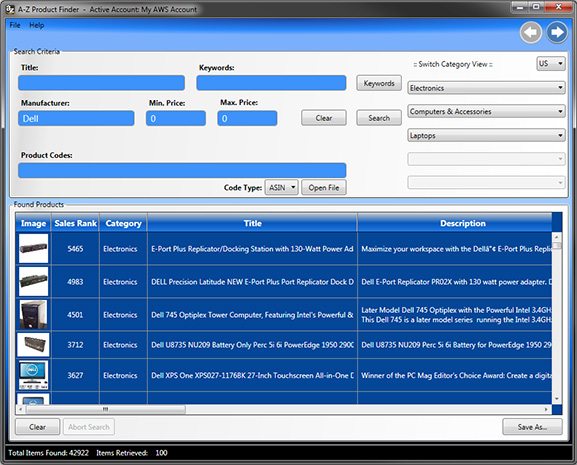This screenshot has width=577, height=465.
Task: Click the Dell U8735 battery thumbnail
Action: pos(33,345)
